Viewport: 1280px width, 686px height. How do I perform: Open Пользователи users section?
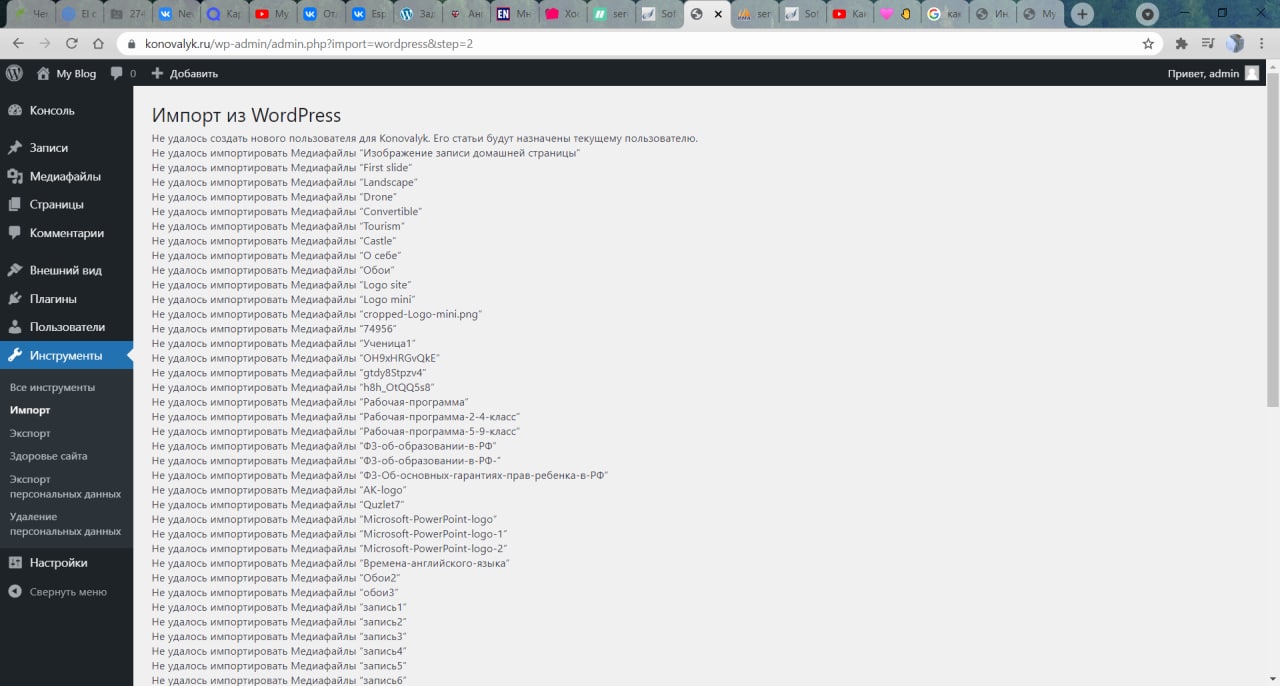point(66,327)
